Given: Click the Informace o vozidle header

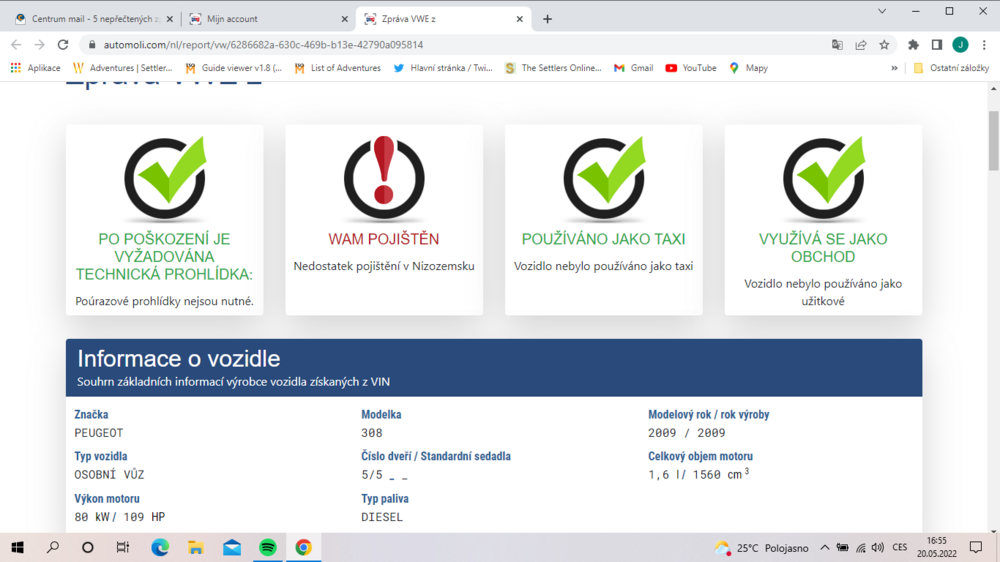Looking at the screenshot, I should click(x=494, y=367).
